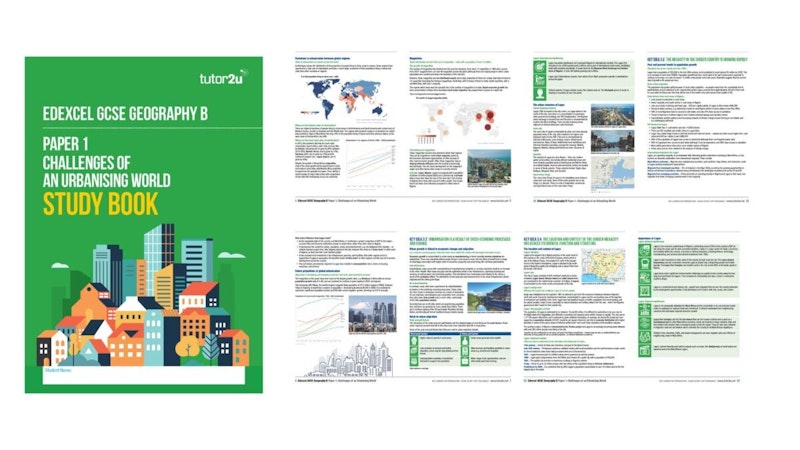Image resolution: width=800 pixels, height=450 pixels.
Task: Open the Lagos waterfront photo in the middle
Action: [612, 141]
